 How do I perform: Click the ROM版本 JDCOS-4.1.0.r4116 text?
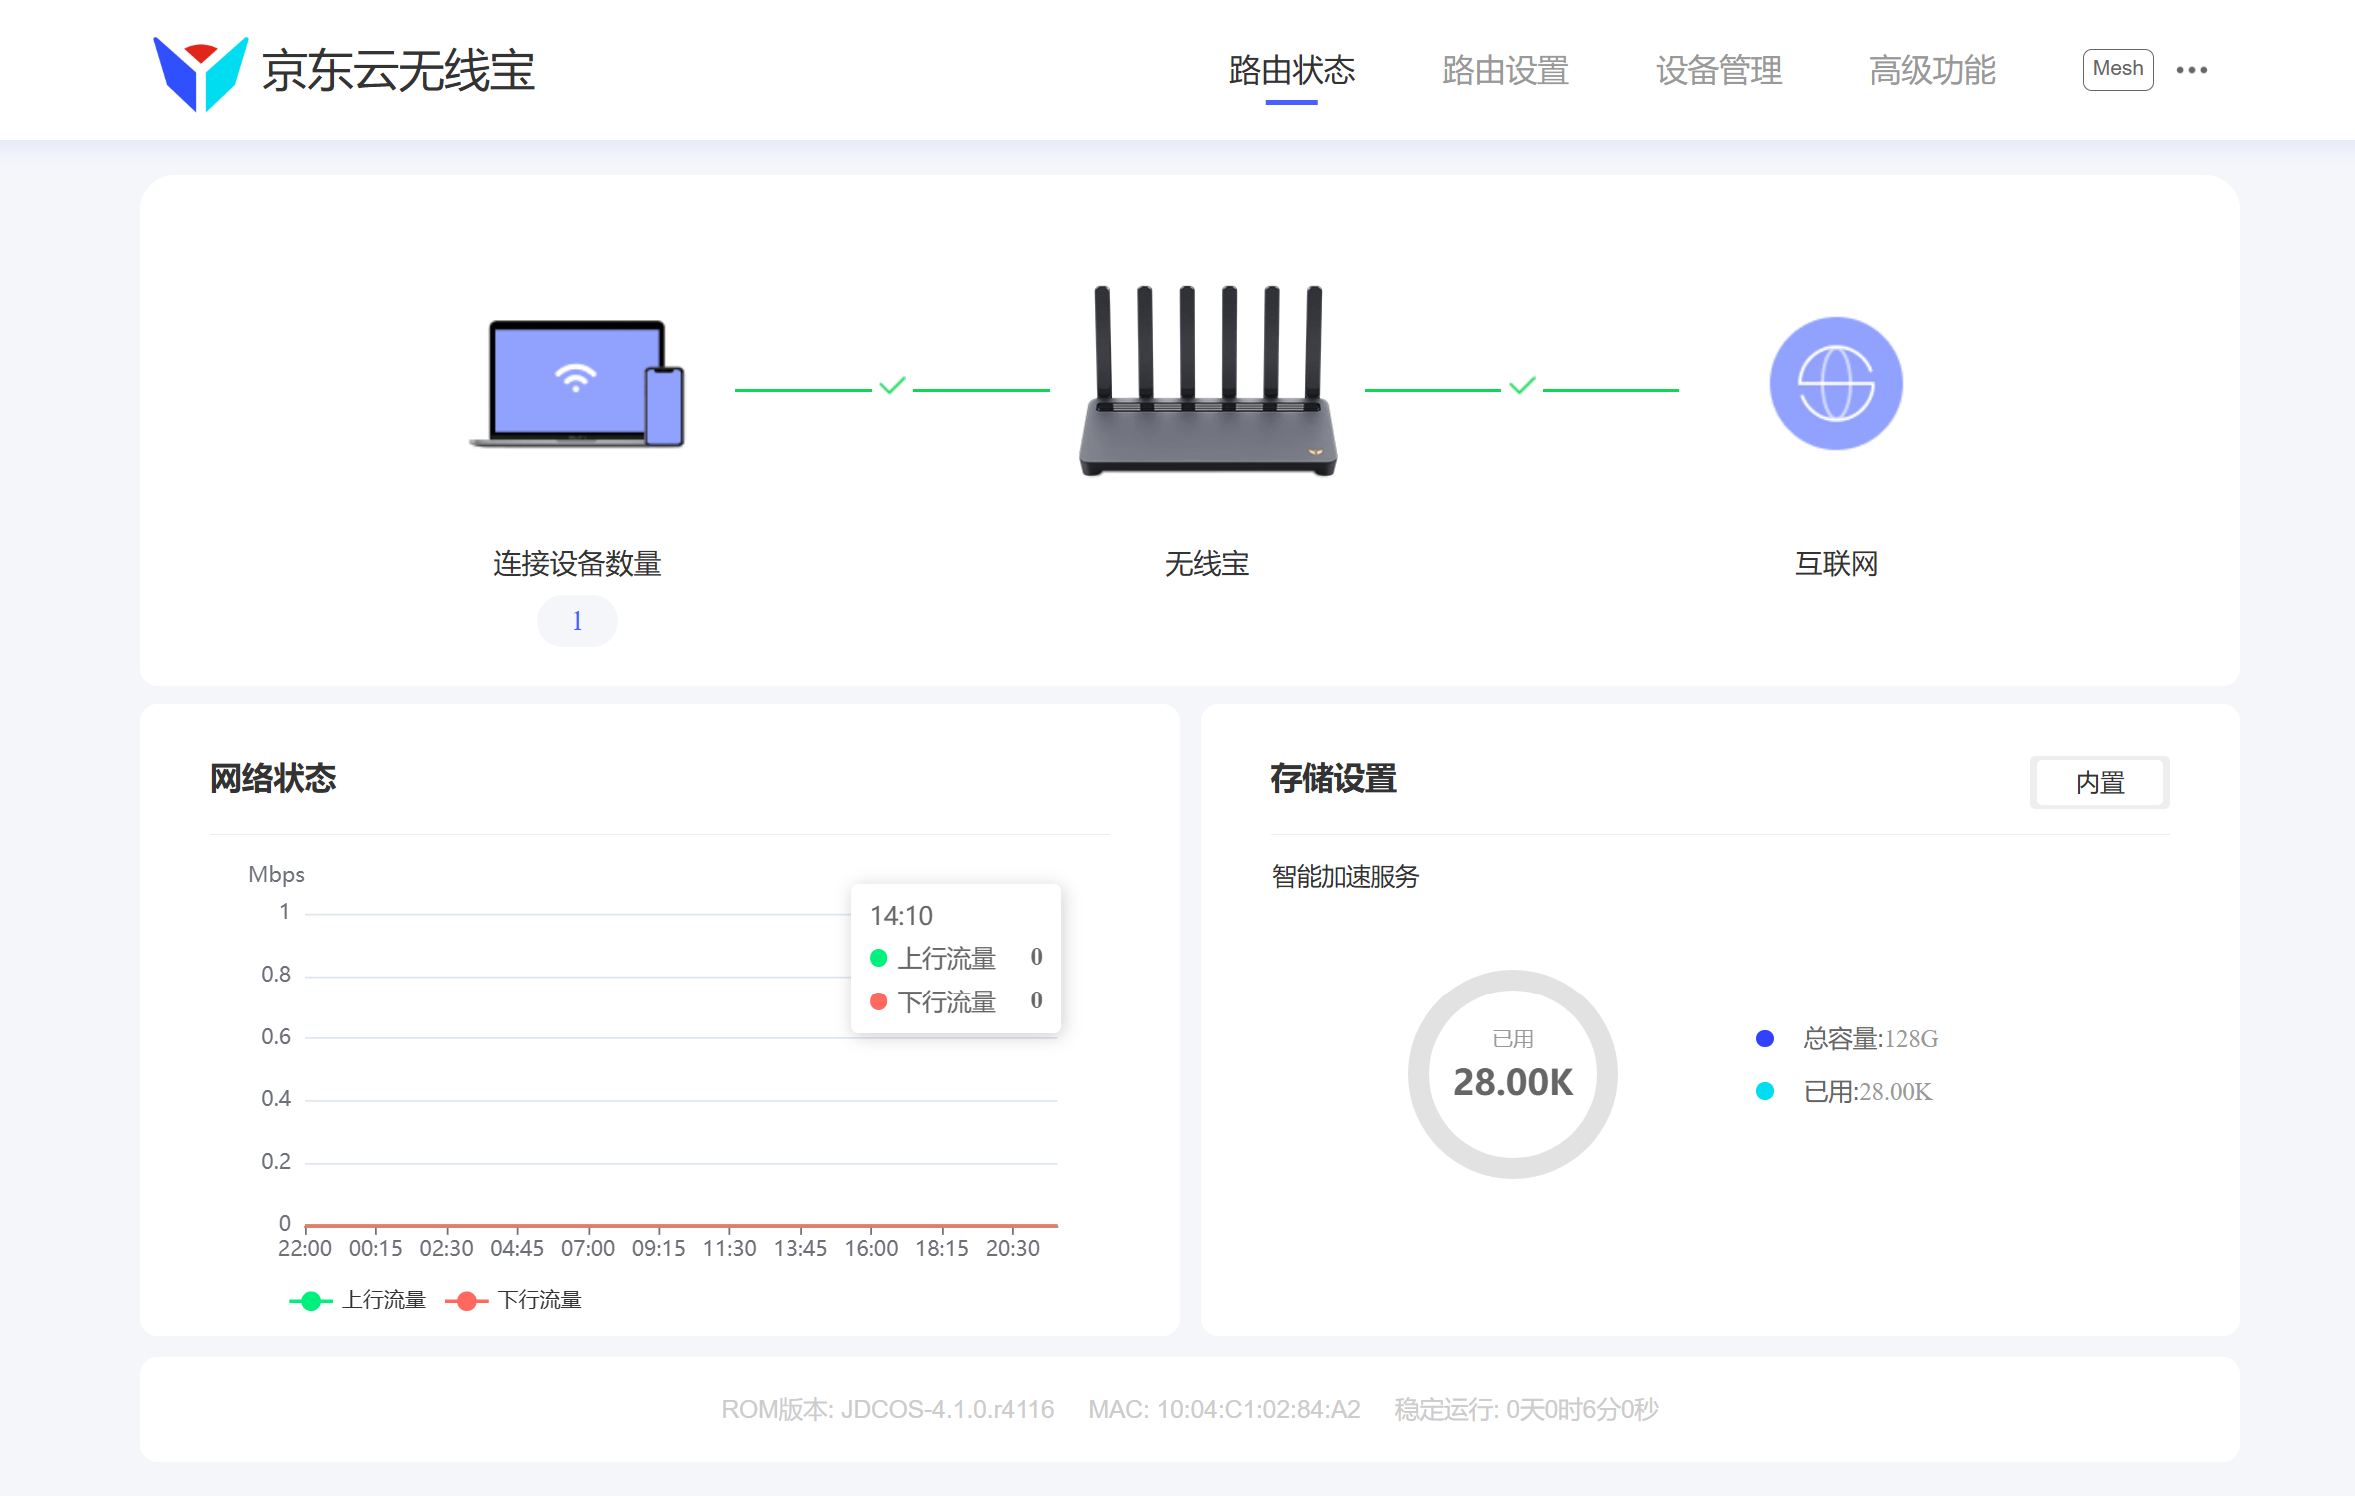pos(887,1410)
